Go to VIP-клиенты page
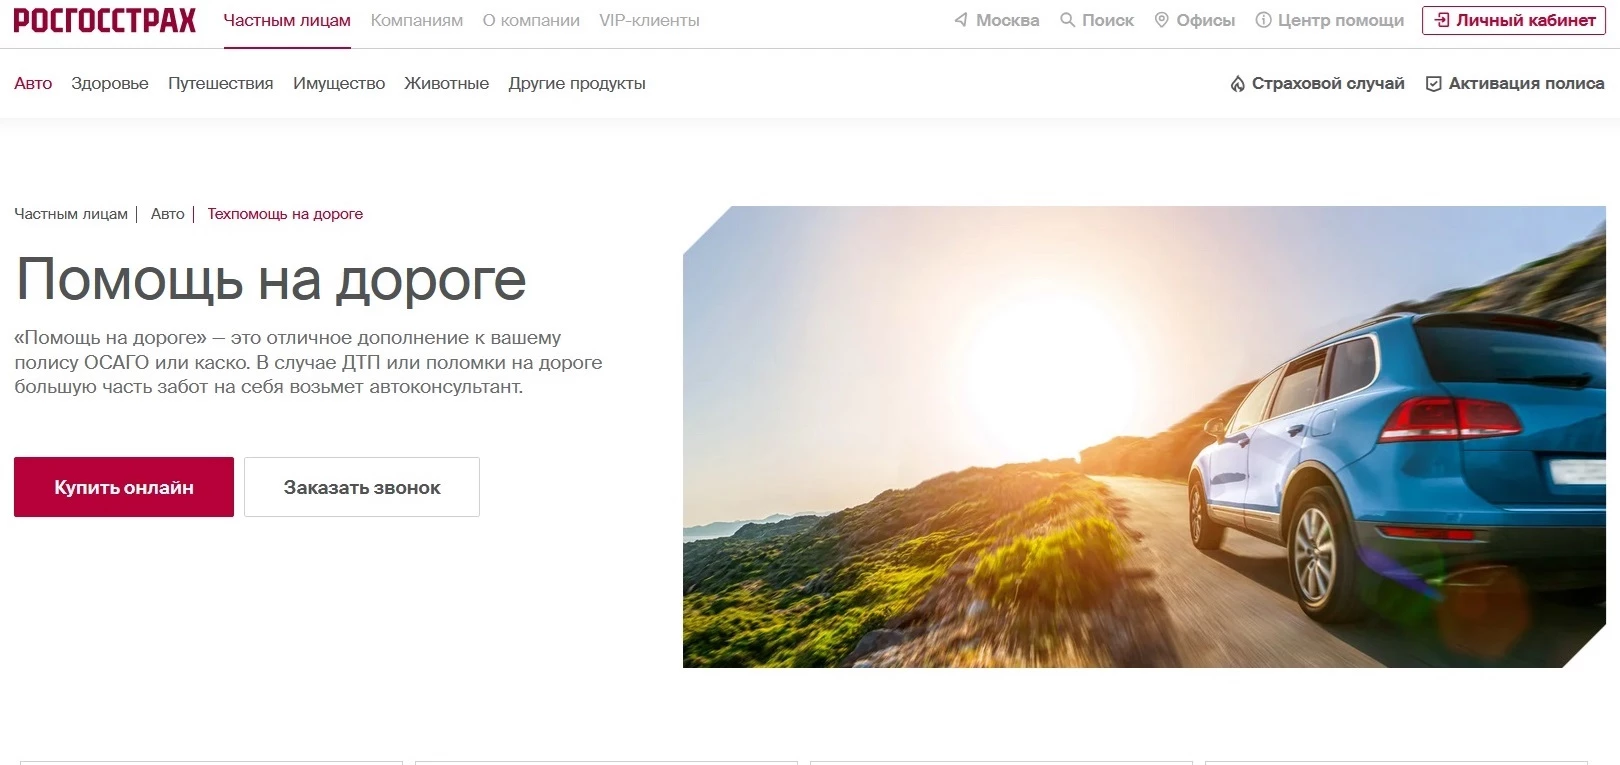 [x=649, y=20]
